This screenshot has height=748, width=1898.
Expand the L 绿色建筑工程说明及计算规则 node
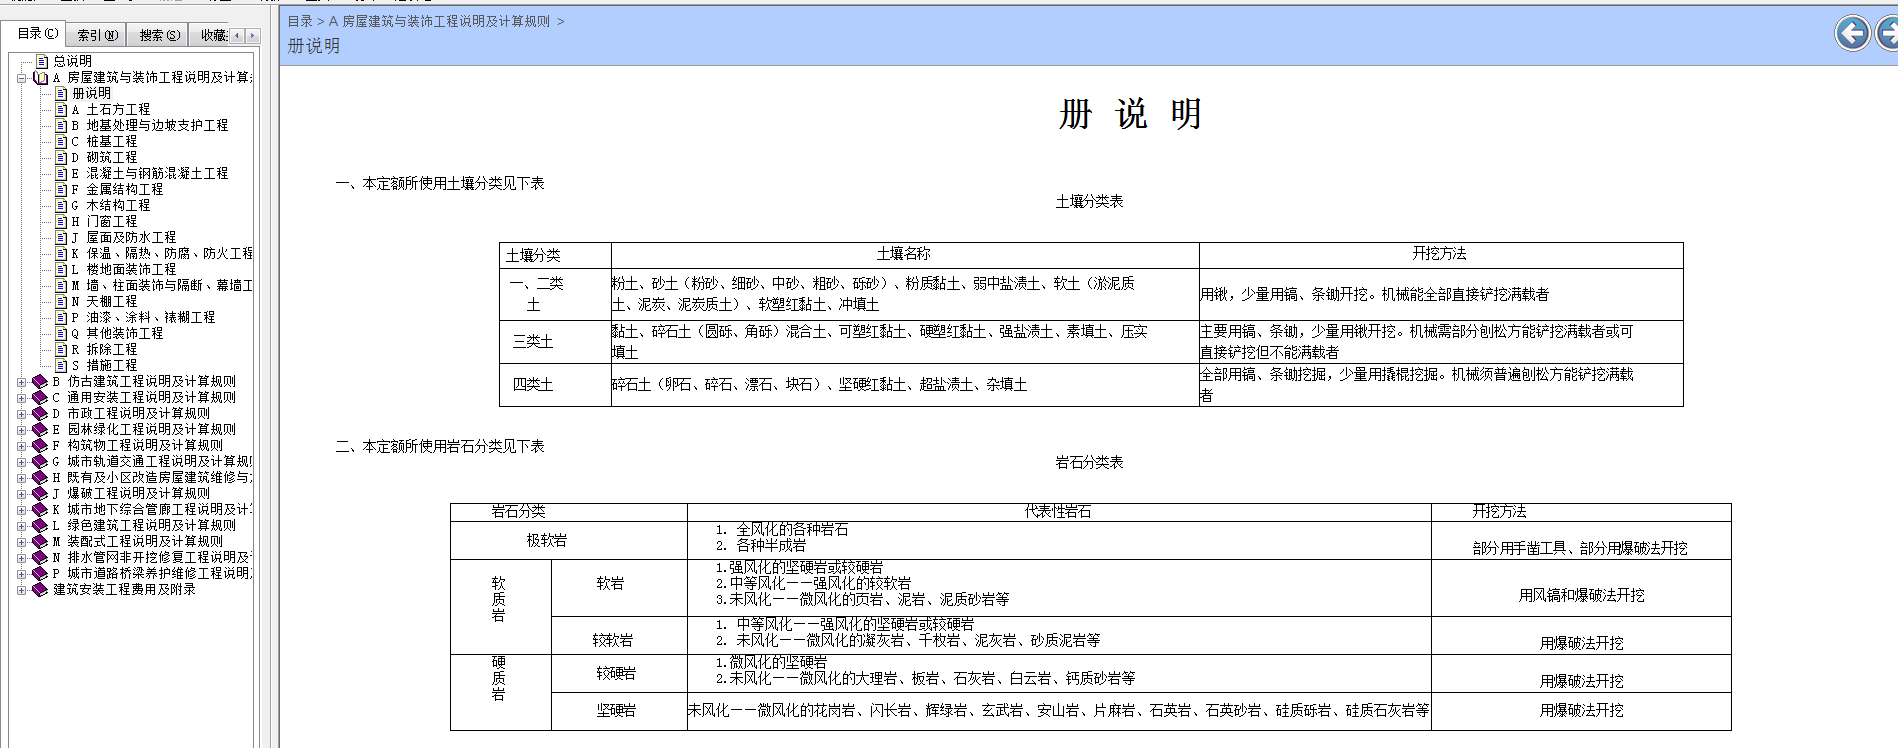tap(21, 526)
